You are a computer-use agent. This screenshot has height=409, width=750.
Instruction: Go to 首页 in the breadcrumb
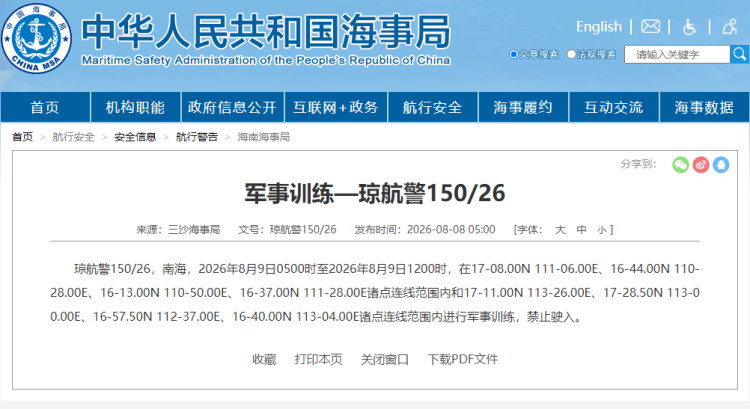coord(22,137)
